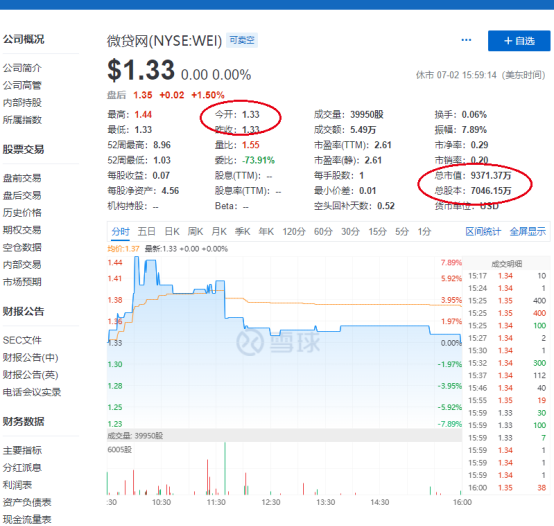
Task: Click the 空头回补天数 0.52 value
Action: [386, 206]
